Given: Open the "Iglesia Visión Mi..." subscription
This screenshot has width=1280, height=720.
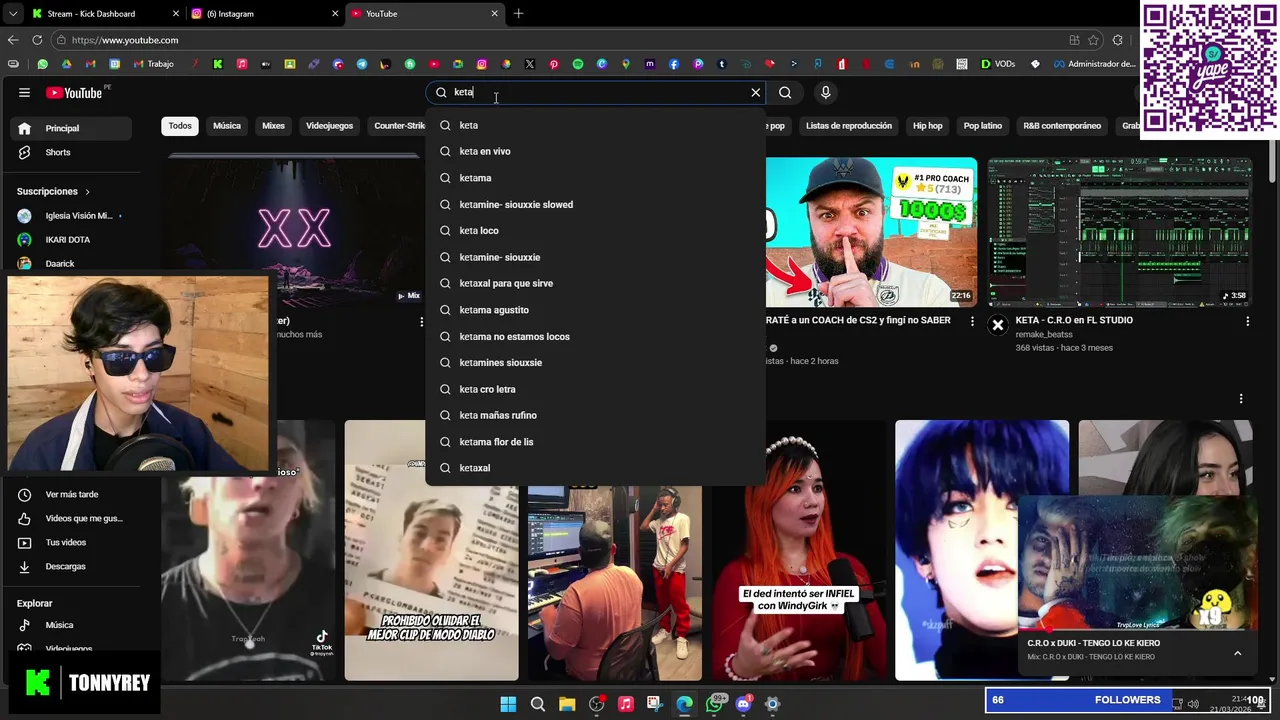Looking at the screenshot, I should [x=71, y=216].
